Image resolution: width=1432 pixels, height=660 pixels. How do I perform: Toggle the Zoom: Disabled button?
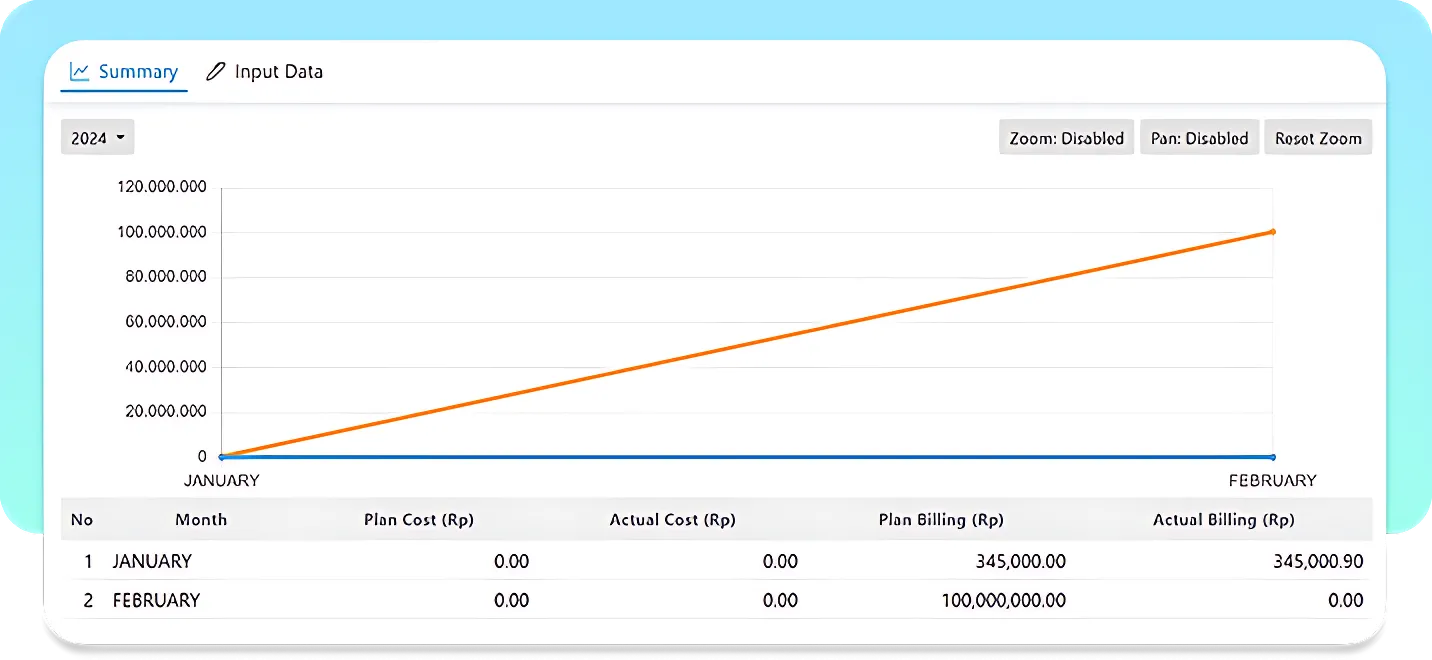[x=1066, y=138]
